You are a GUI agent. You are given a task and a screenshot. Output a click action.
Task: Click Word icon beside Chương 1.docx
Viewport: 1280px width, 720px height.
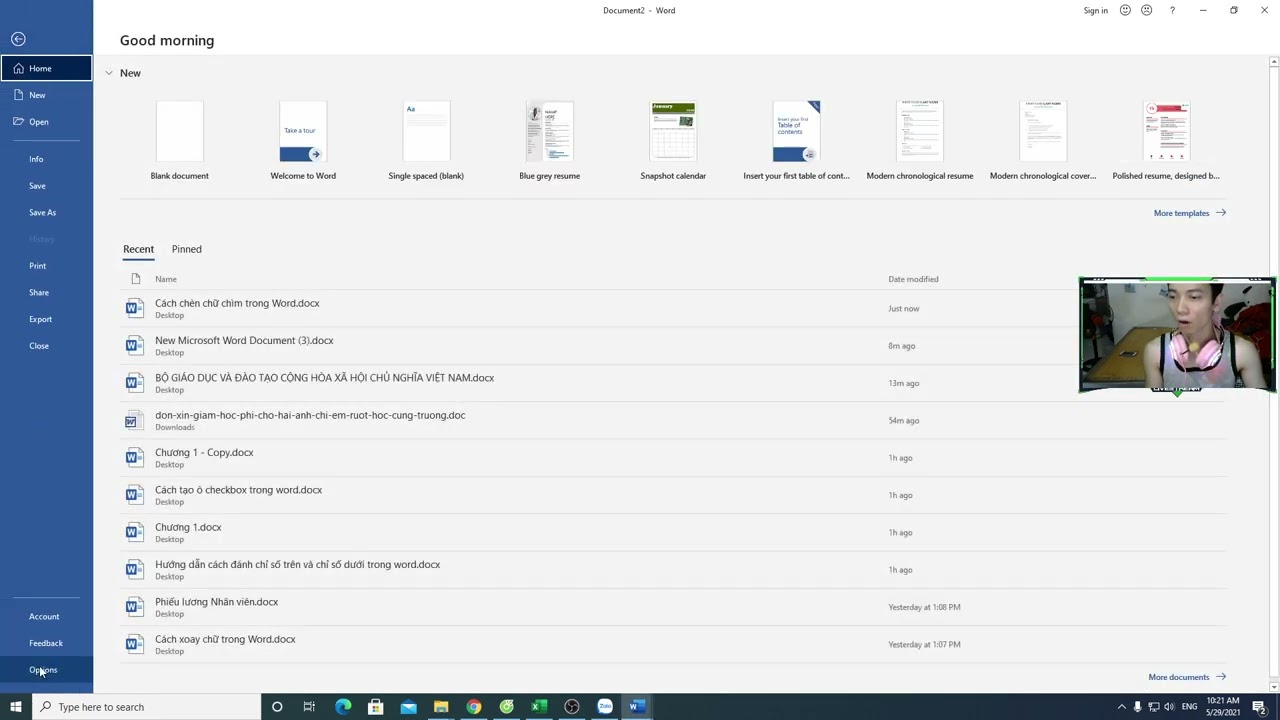(135, 532)
